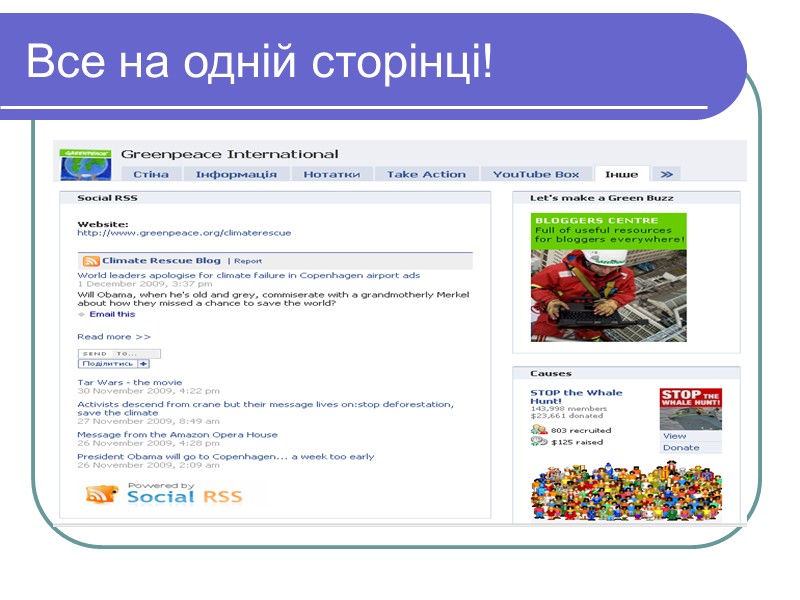Screen dimensions: 800x600
Task: Open Message from the Amazon Opera House post
Action: (178, 435)
